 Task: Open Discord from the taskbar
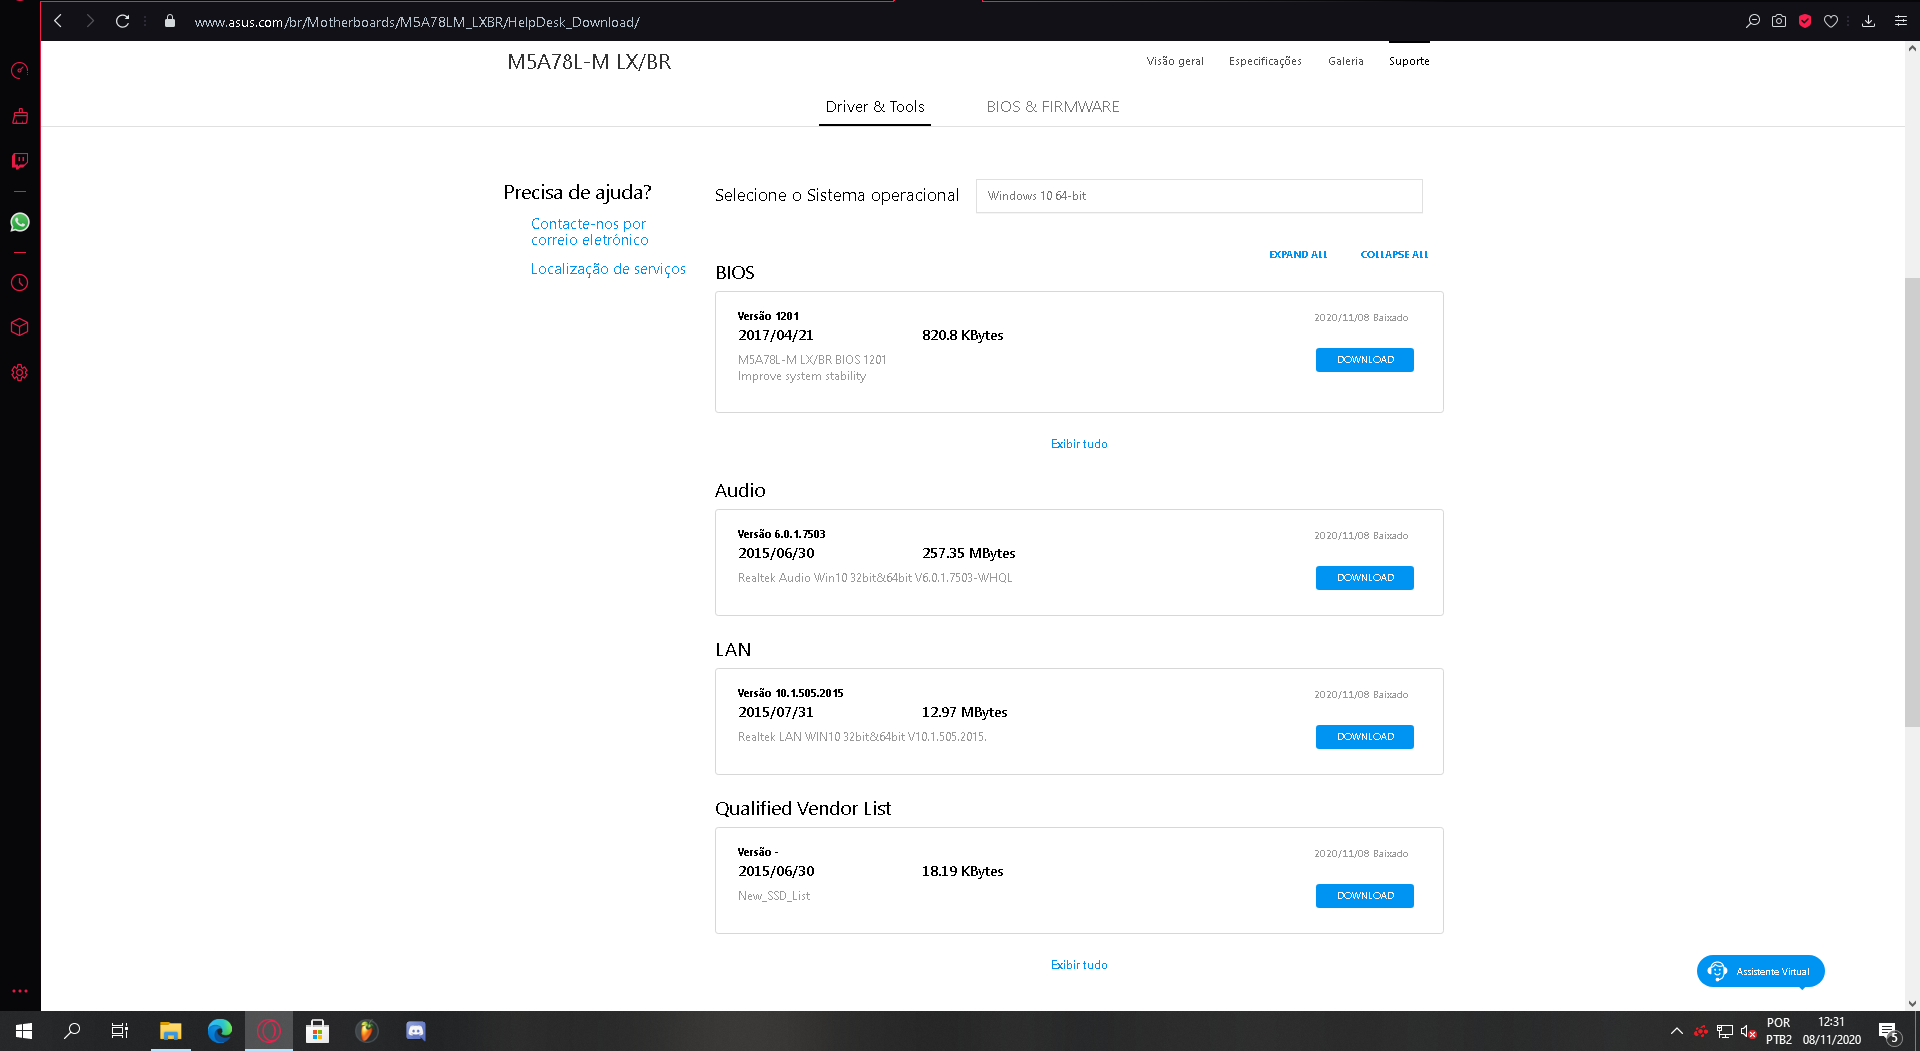click(x=416, y=1031)
